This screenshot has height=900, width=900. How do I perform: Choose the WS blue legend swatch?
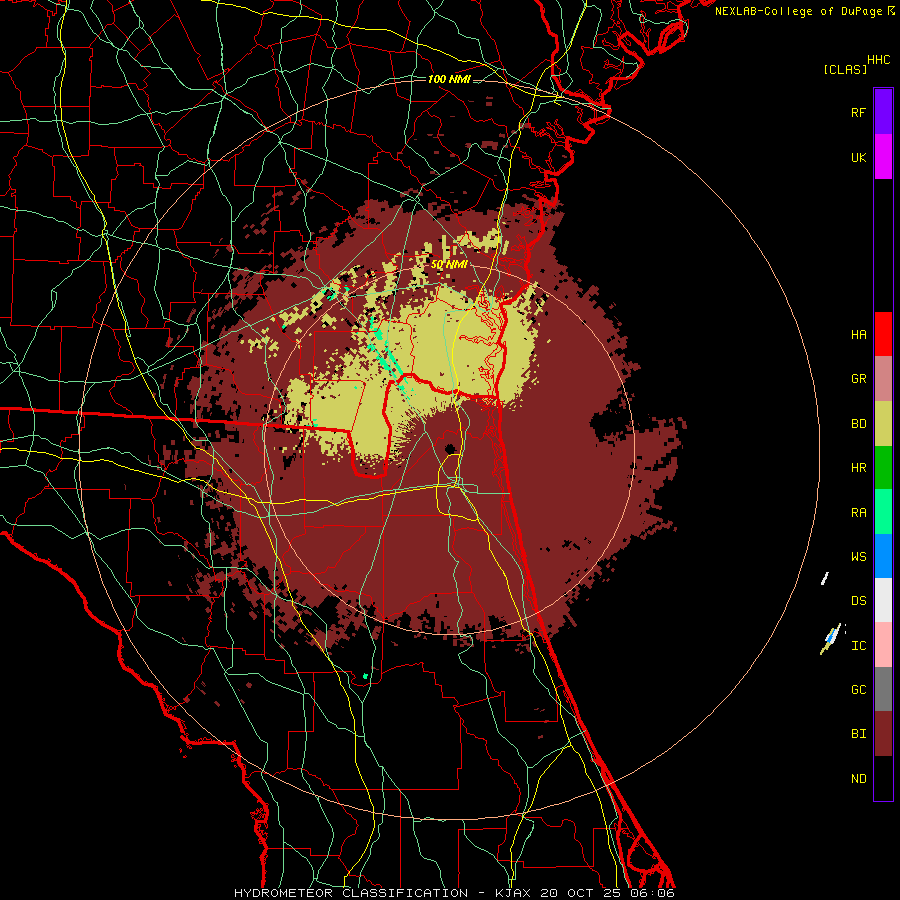(x=883, y=556)
